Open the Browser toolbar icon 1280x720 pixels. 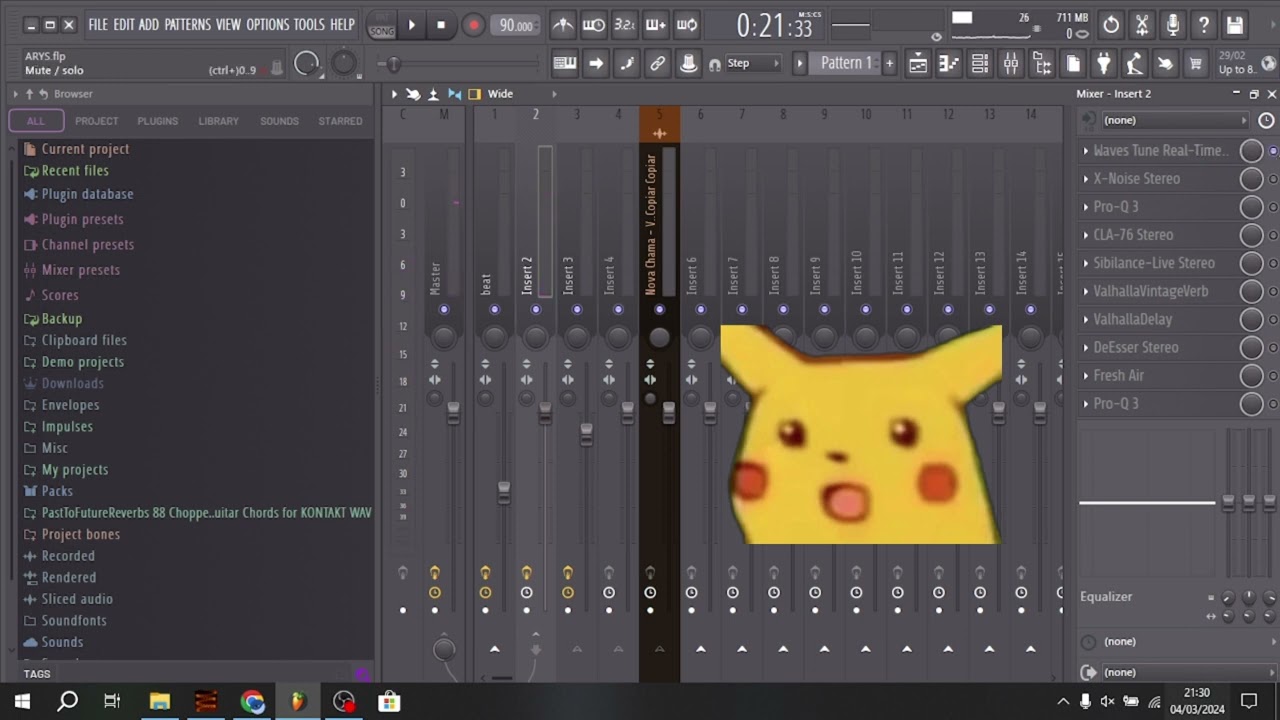(1042, 64)
